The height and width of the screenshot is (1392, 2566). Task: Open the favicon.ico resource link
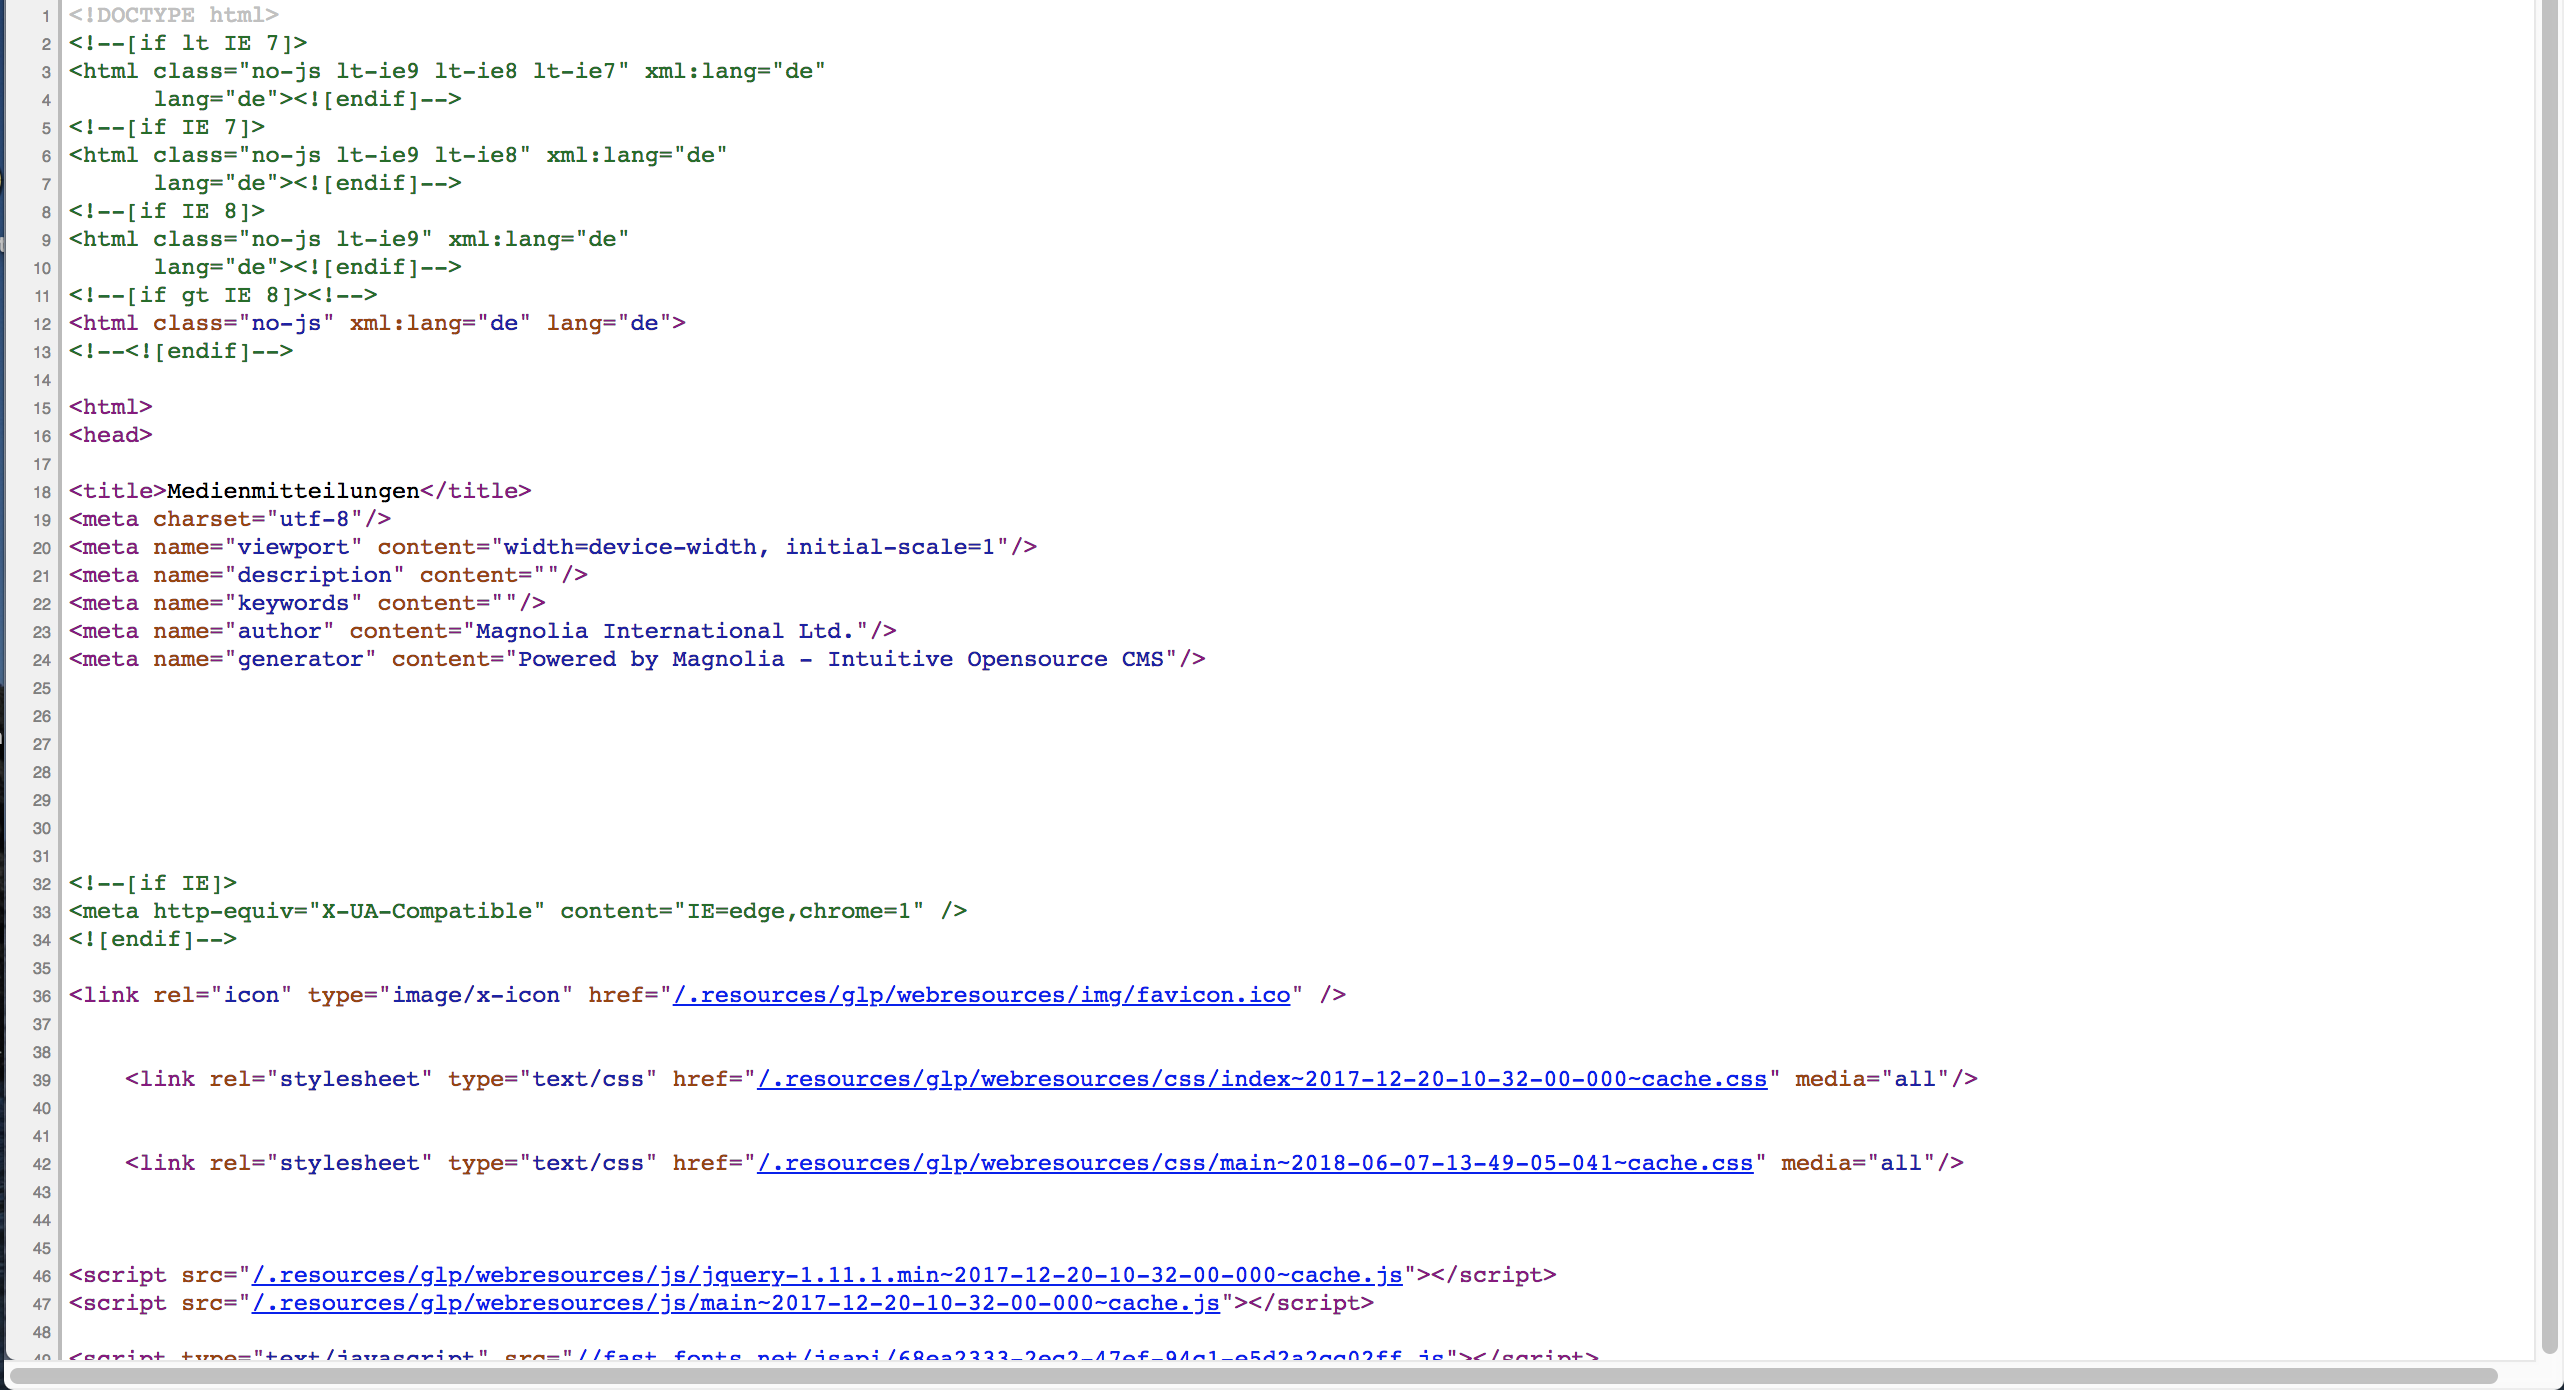click(x=981, y=995)
